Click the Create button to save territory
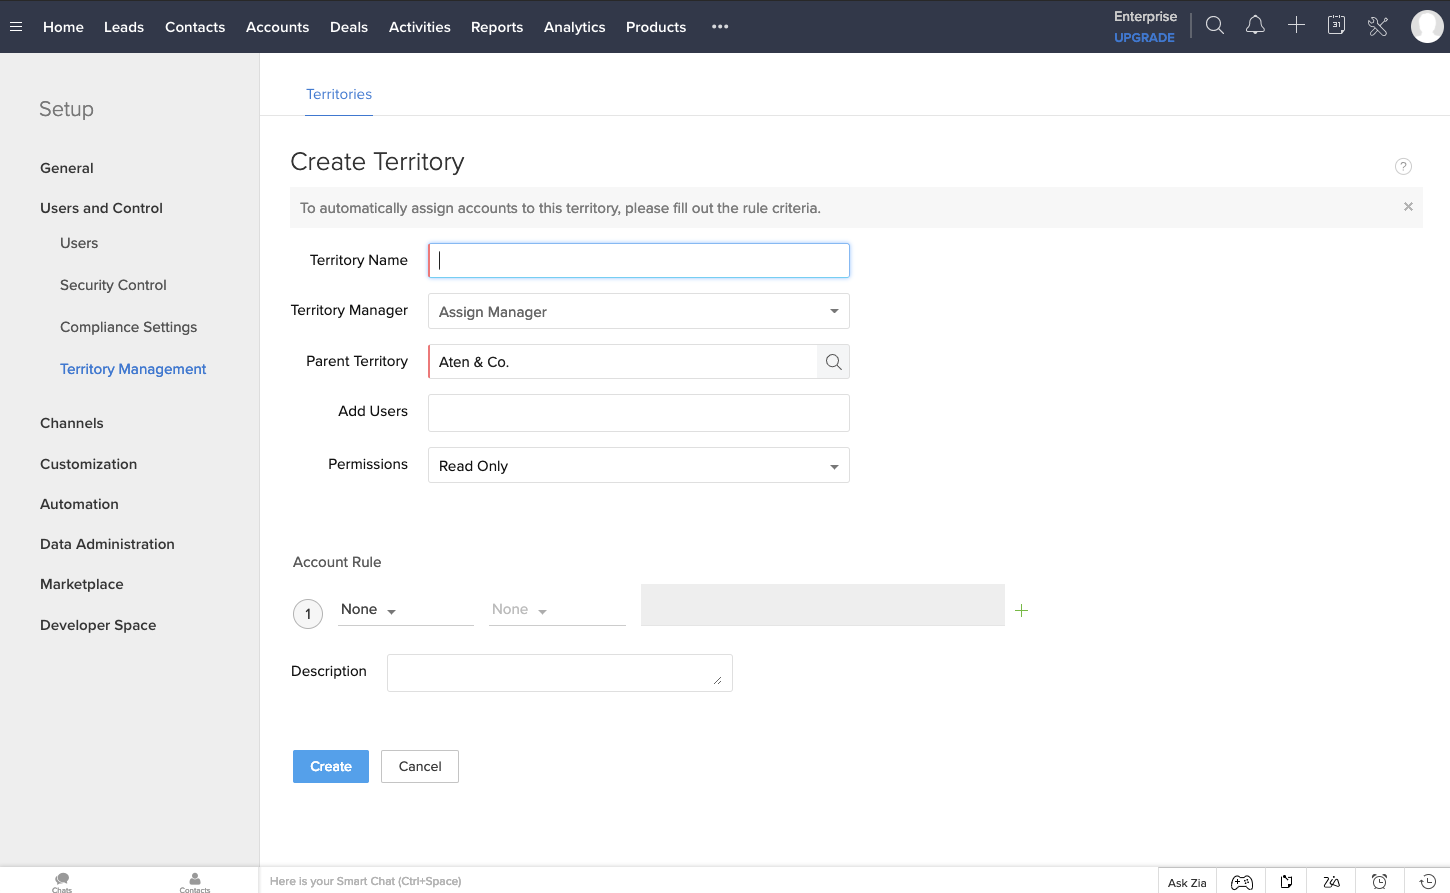This screenshot has width=1450, height=893. [x=330, y=766]
